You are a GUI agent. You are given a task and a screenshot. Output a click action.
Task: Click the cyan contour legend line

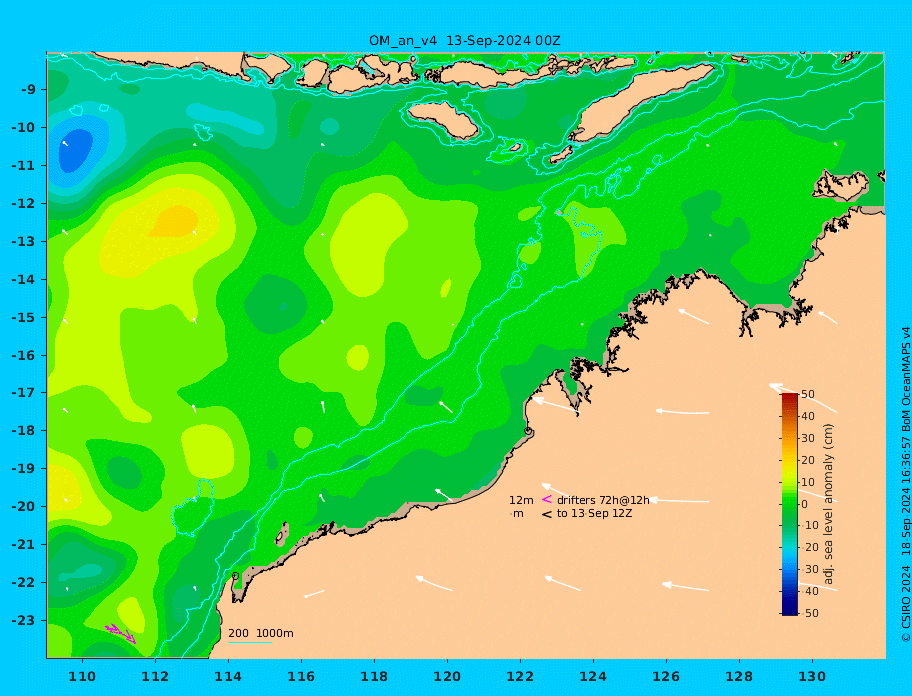(x=250, y=642)
